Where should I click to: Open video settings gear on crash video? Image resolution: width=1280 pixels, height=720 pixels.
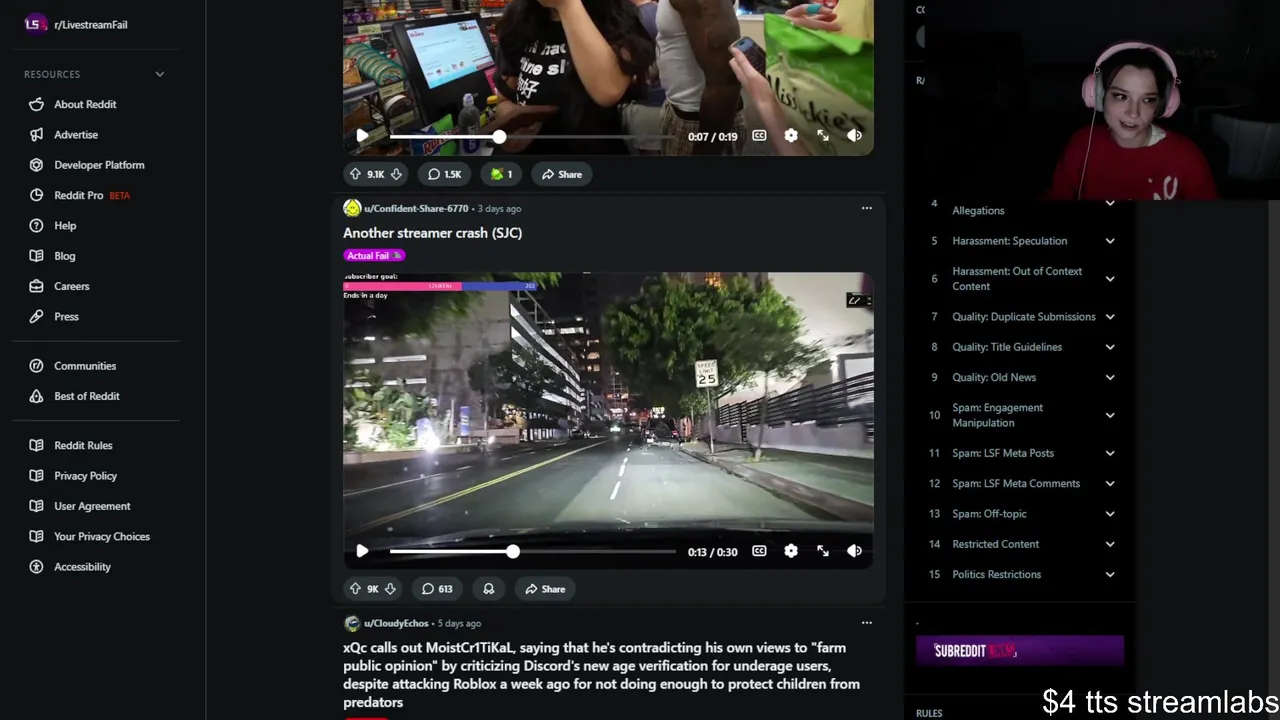pos(791,551)
